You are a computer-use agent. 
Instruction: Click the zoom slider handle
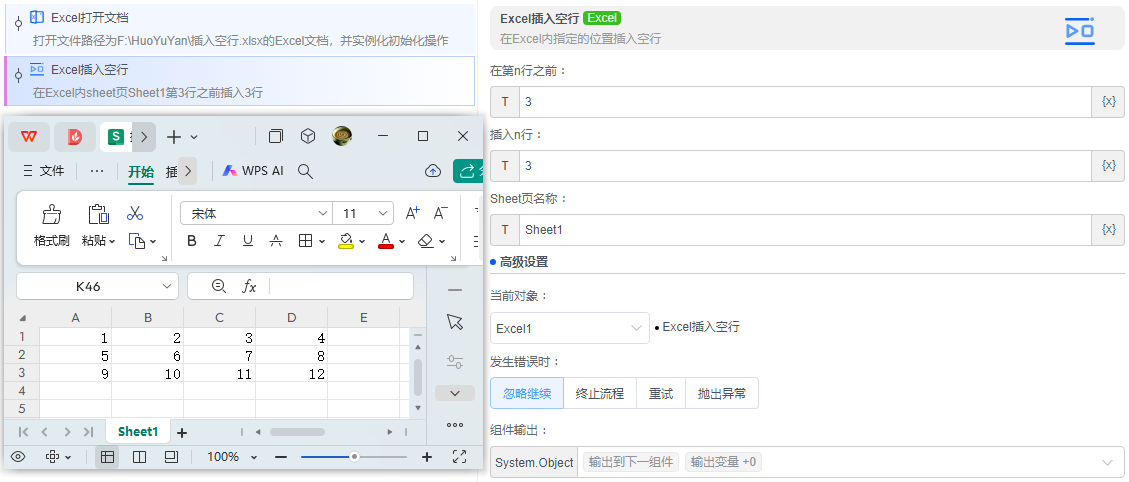[x=354, y=457]
